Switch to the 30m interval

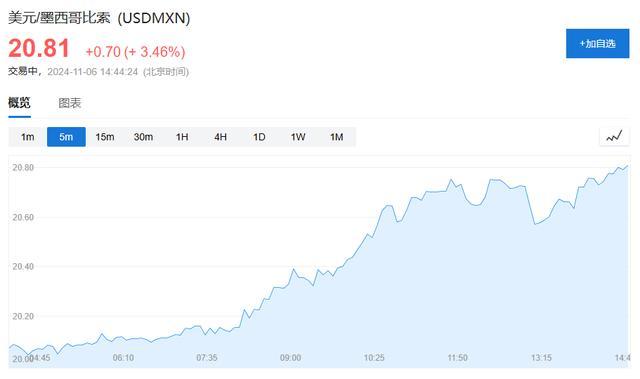point(143,137)
